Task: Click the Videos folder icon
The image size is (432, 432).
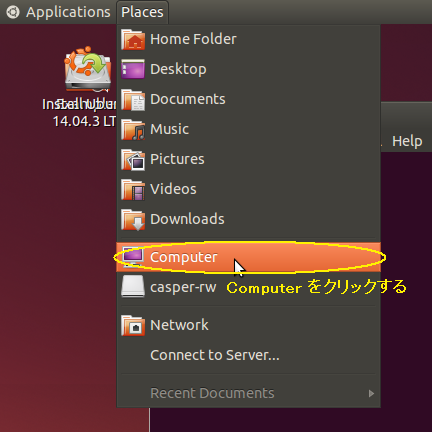Action: 133,190
